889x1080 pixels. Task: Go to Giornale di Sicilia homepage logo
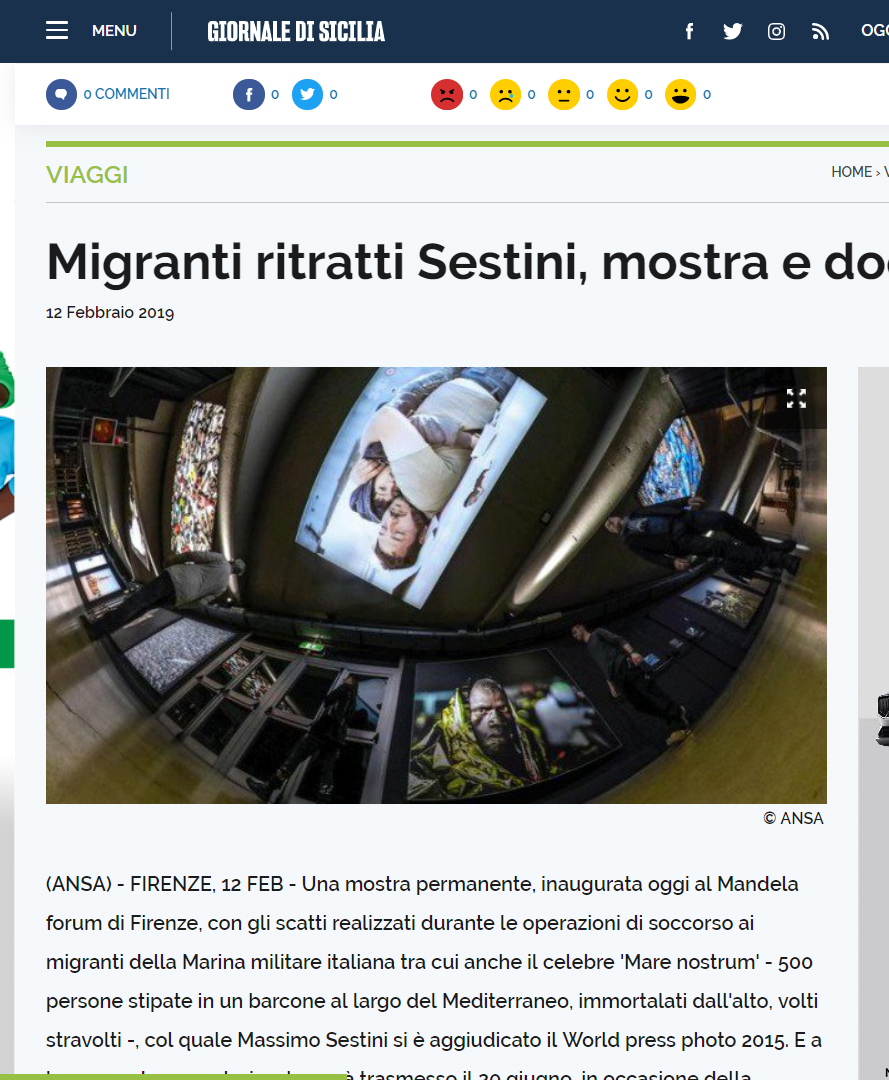pos(296,32)
